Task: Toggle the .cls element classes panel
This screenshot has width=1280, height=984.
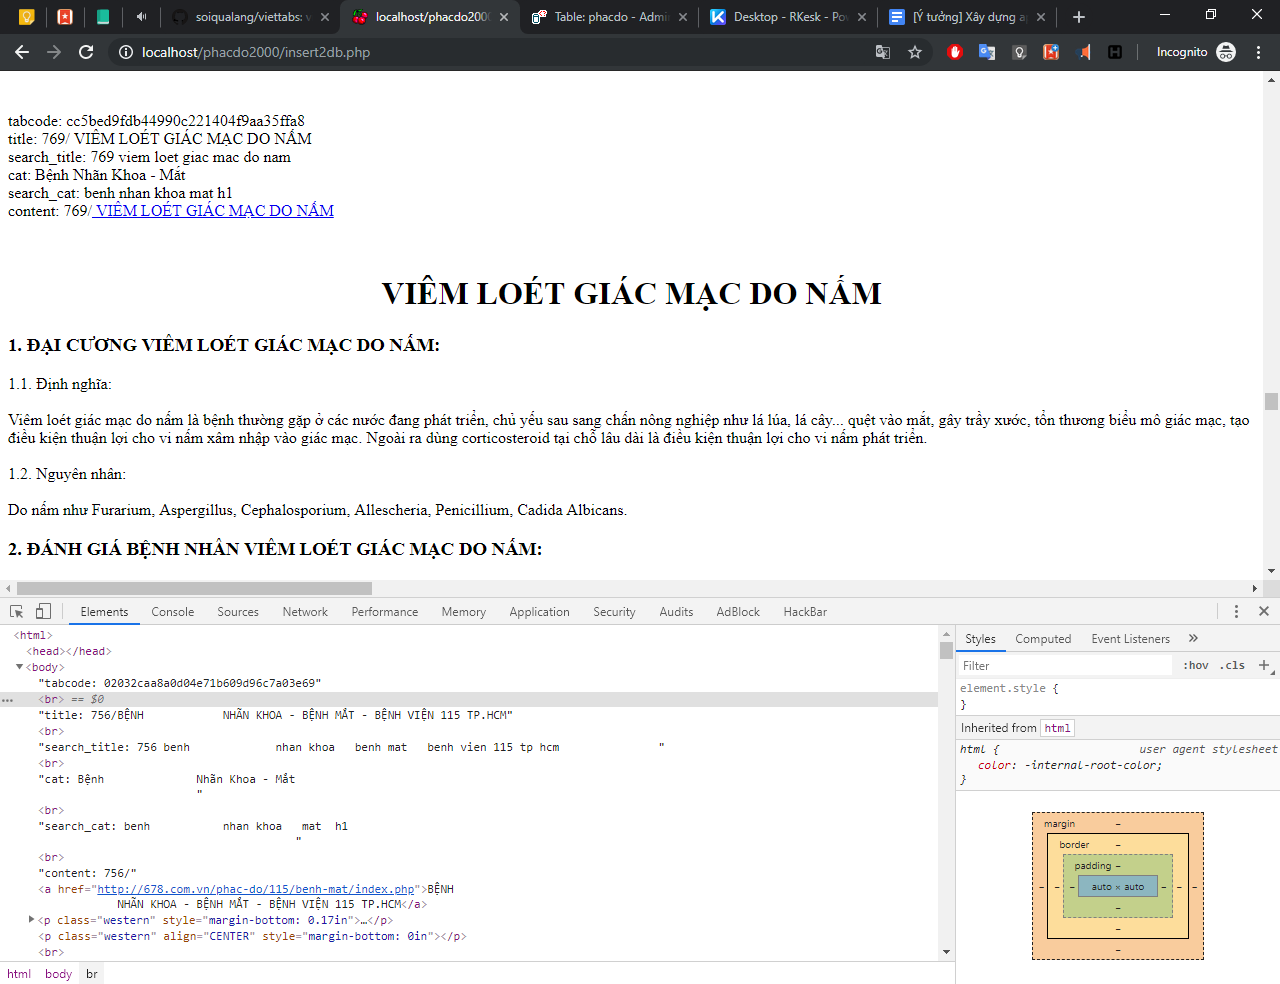Action: coord(1232,666)
